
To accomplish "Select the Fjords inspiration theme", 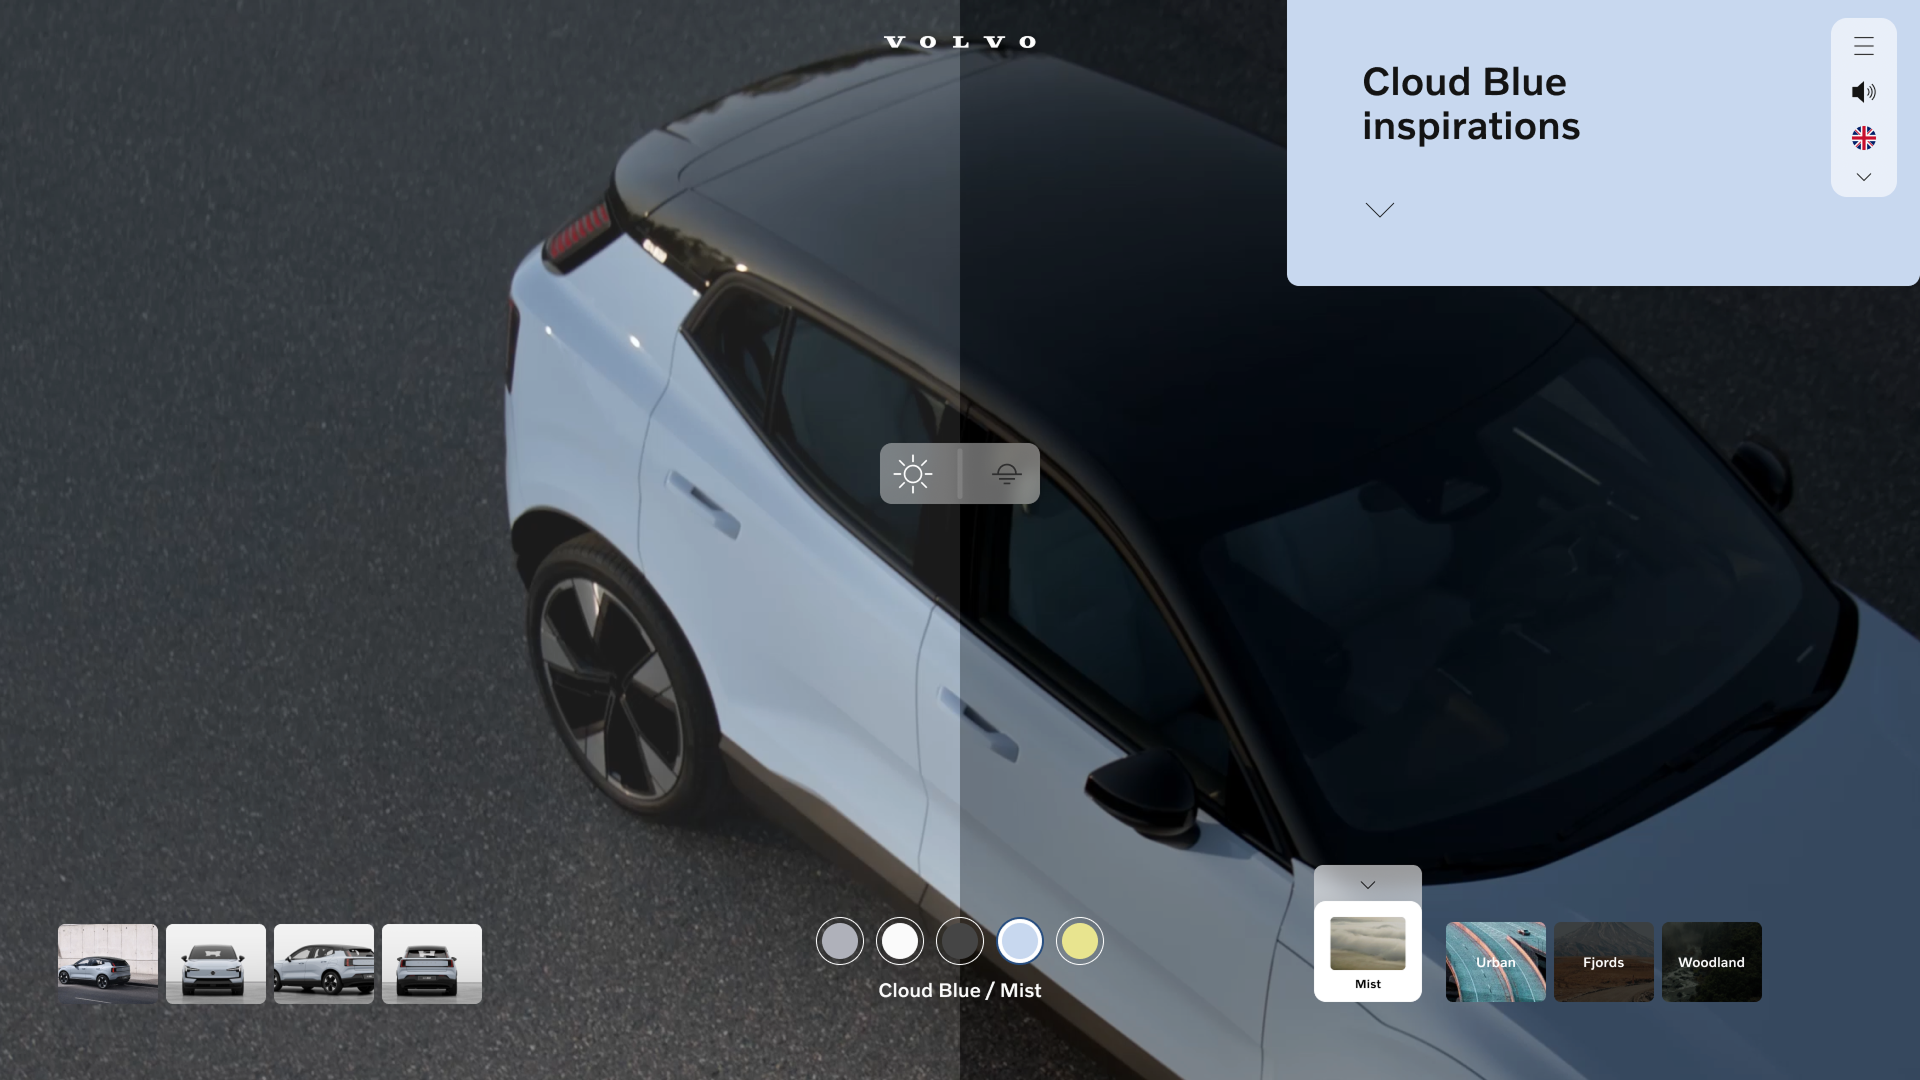I will click(x=1603, y=962).
